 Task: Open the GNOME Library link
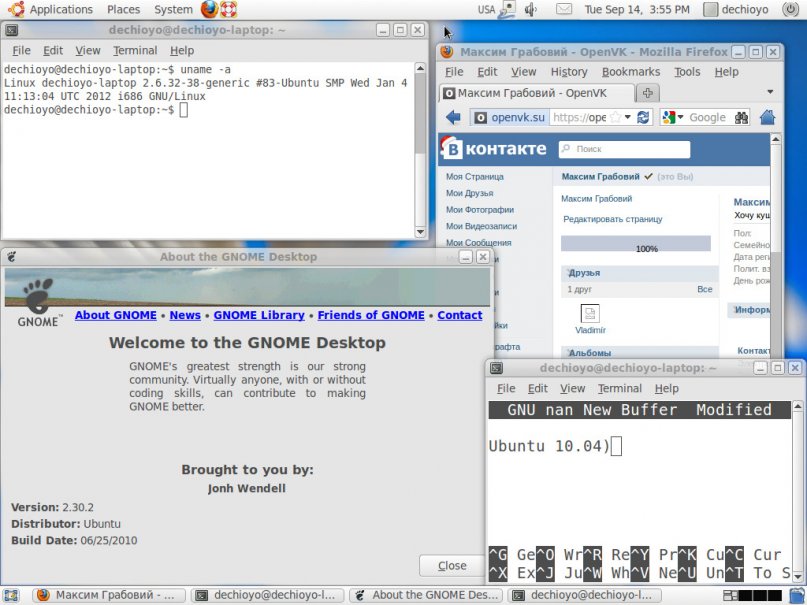point(259,315)
